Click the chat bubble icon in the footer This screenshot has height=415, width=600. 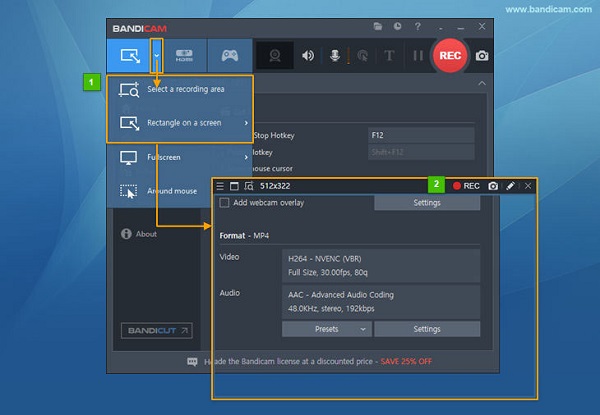pyautogui.click(x=192, y=361)
